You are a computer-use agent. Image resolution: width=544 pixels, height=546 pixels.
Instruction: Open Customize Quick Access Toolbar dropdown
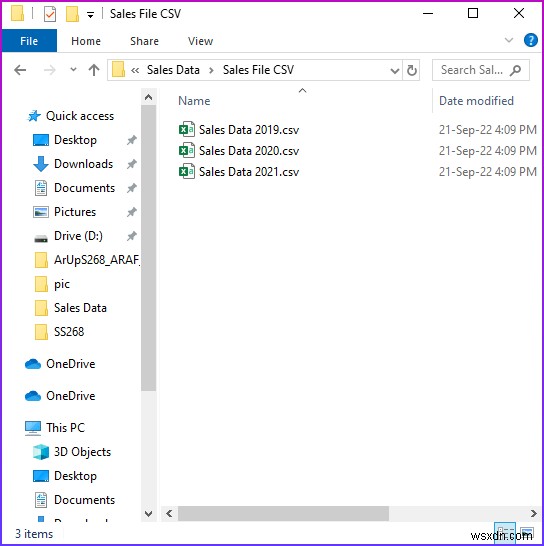(x=90, y=15)
